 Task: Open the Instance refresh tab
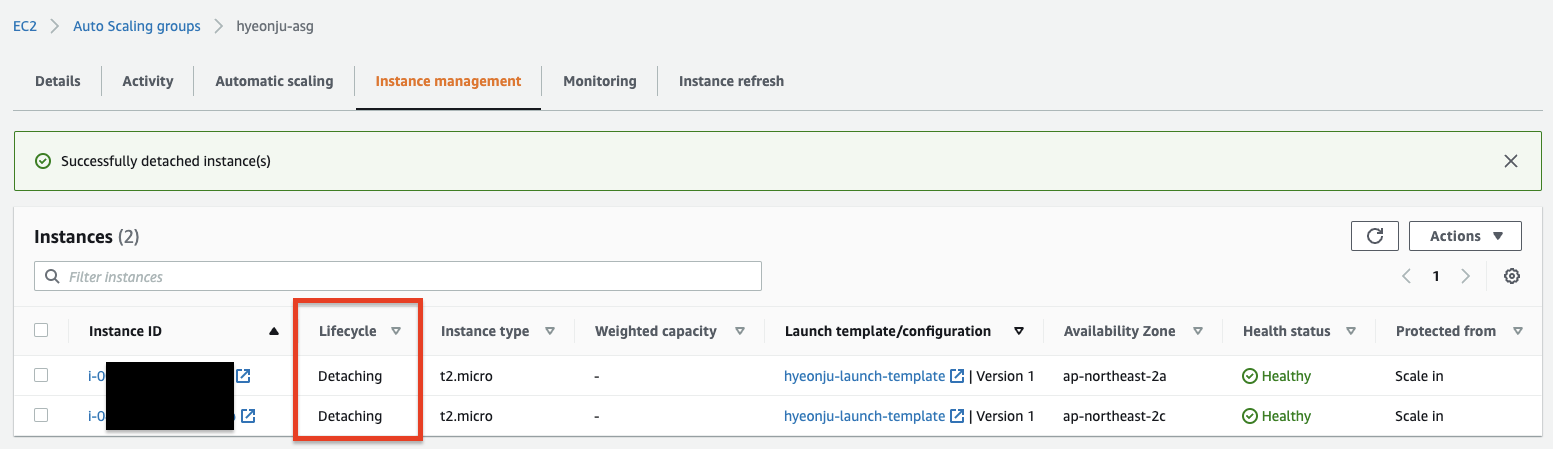(731, 81)
